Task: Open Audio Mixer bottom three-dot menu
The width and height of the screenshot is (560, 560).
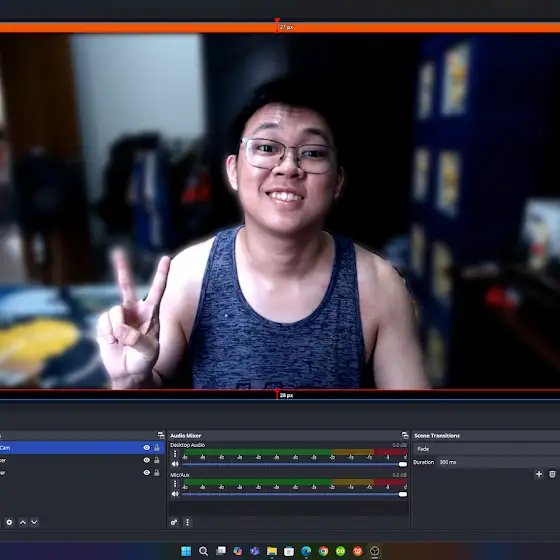Action: [x=188, y=522]
